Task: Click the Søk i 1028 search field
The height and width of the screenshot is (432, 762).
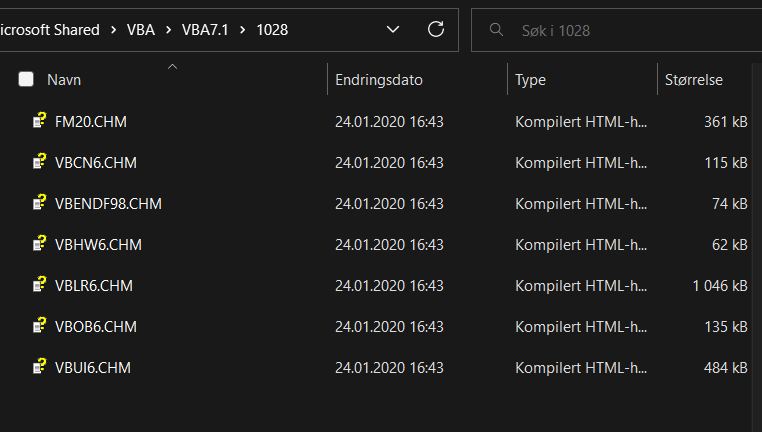Action: [x=616, y=30]
